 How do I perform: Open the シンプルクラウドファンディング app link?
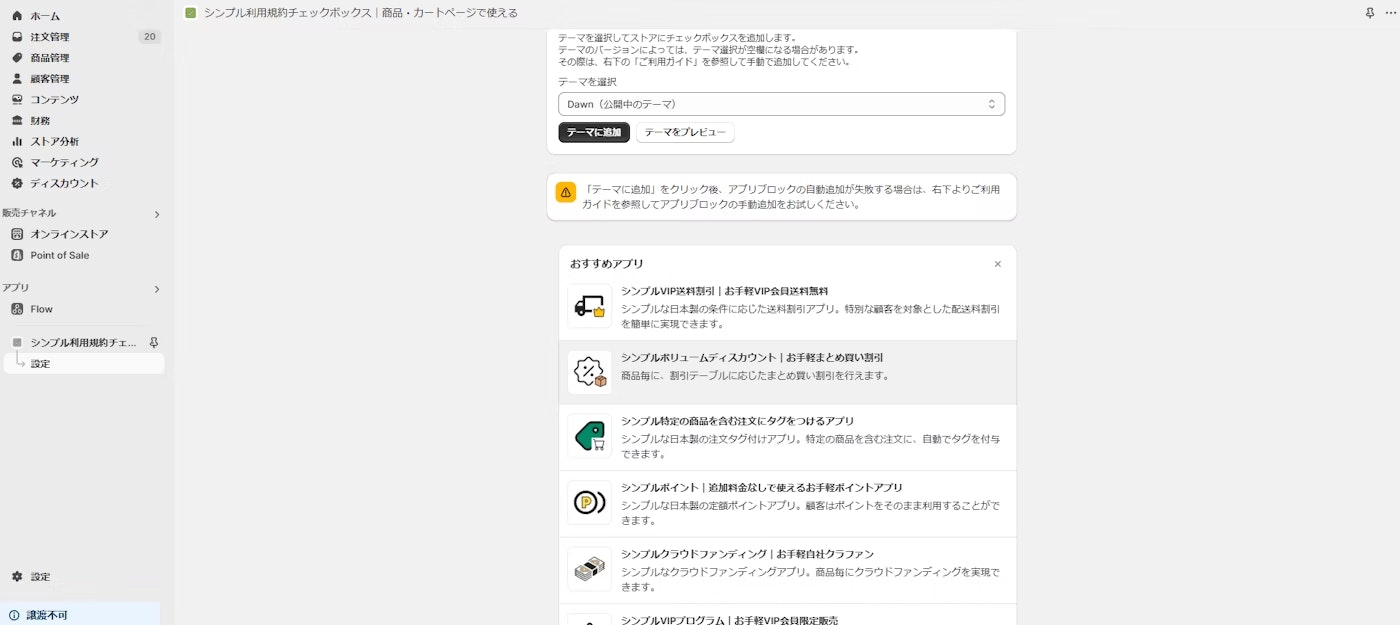pyautogui.click(x=747, y=553)
